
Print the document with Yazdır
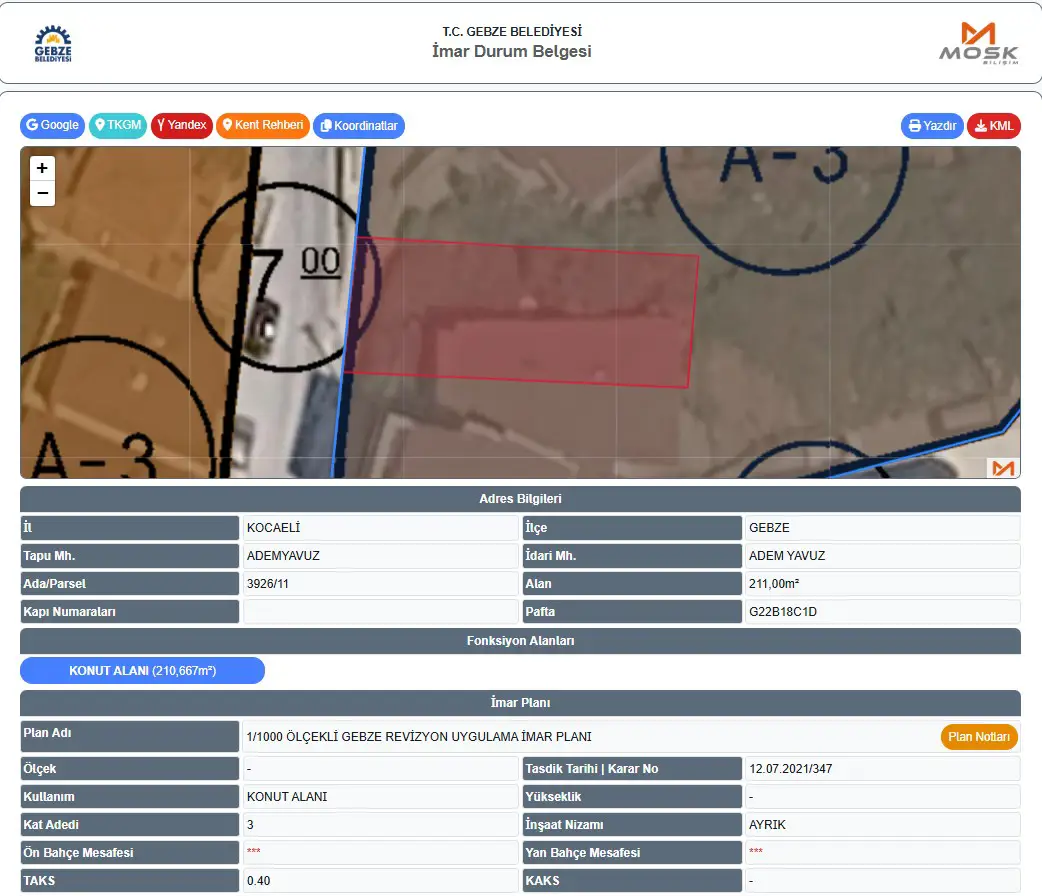click(932, 126)
